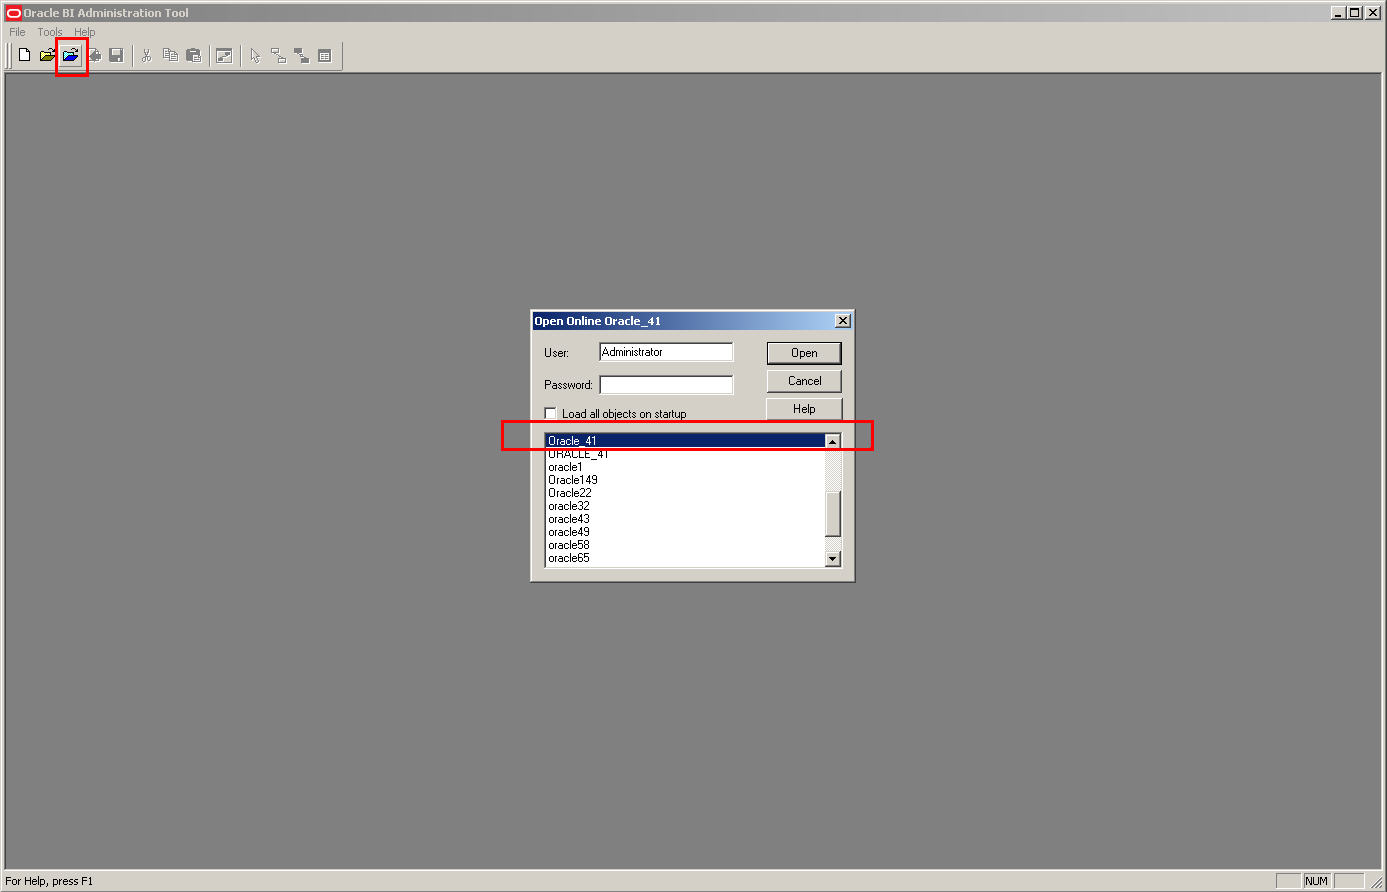Open the Tools menu

(49, 31)
